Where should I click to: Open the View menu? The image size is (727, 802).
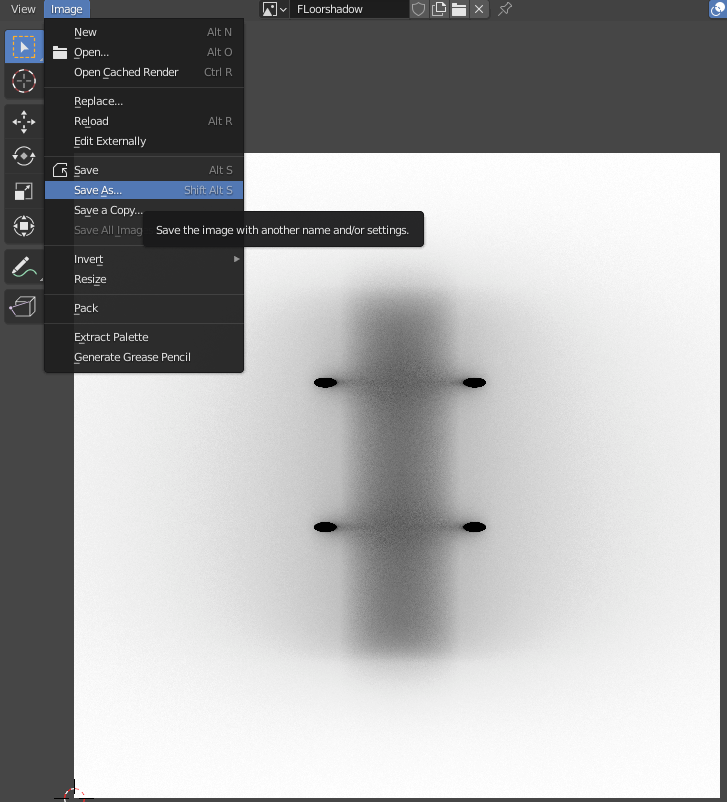[23, 9]
